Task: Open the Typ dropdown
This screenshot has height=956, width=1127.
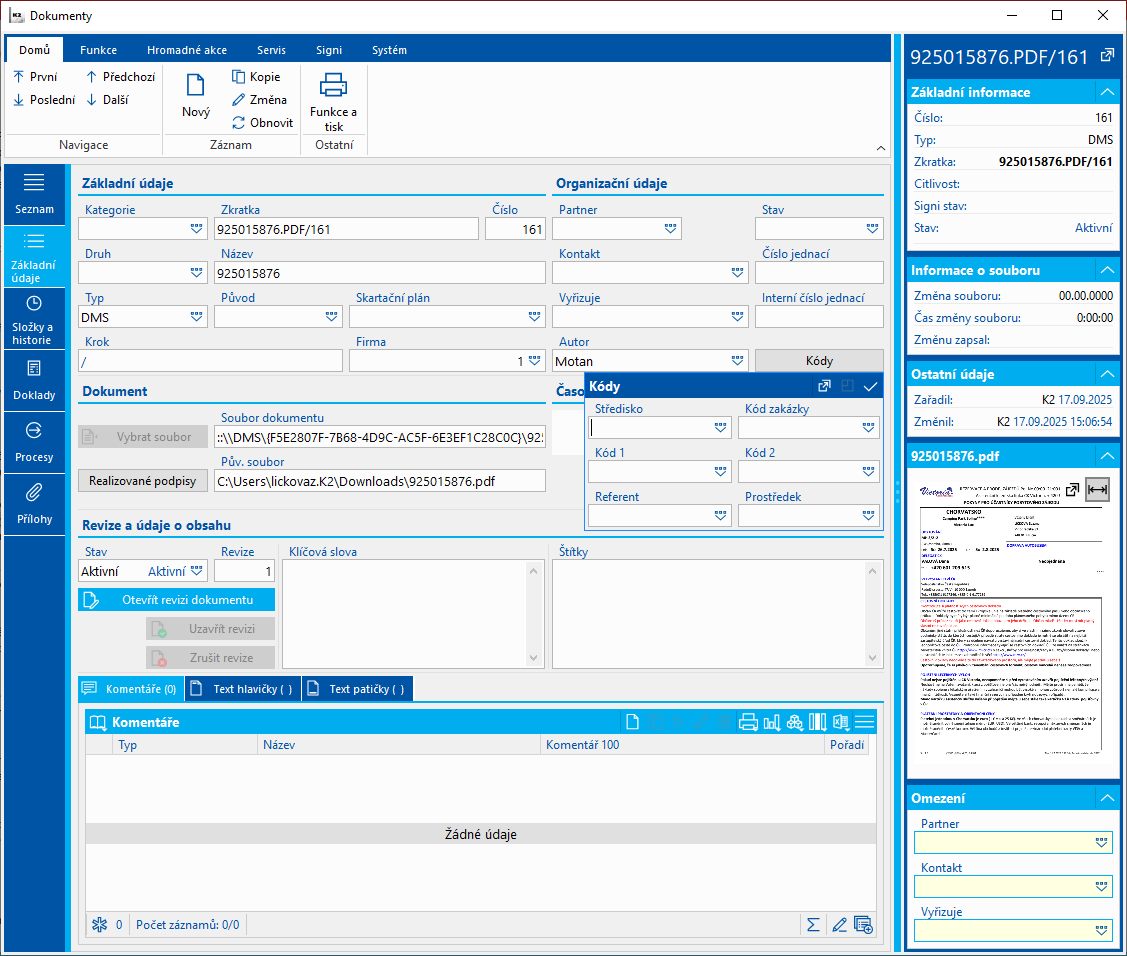Action: point(196,317)
